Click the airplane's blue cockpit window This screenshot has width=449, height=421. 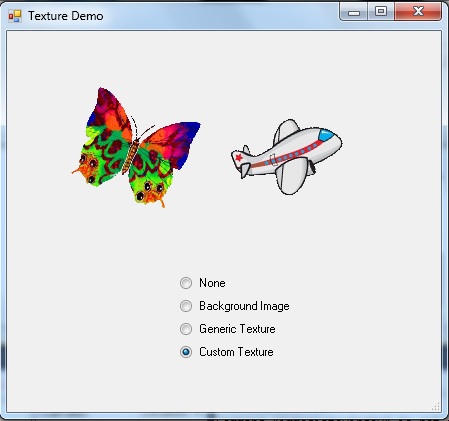point(326,135)
